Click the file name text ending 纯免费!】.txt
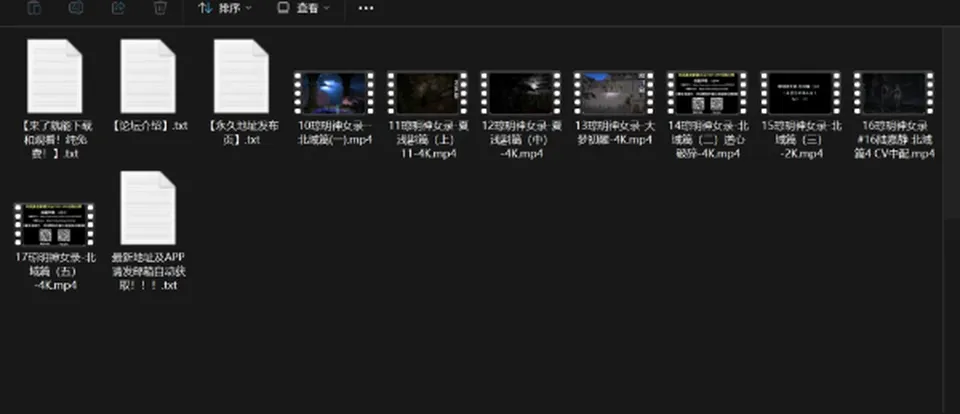960x414 pixels. click(x=54, y=140)
